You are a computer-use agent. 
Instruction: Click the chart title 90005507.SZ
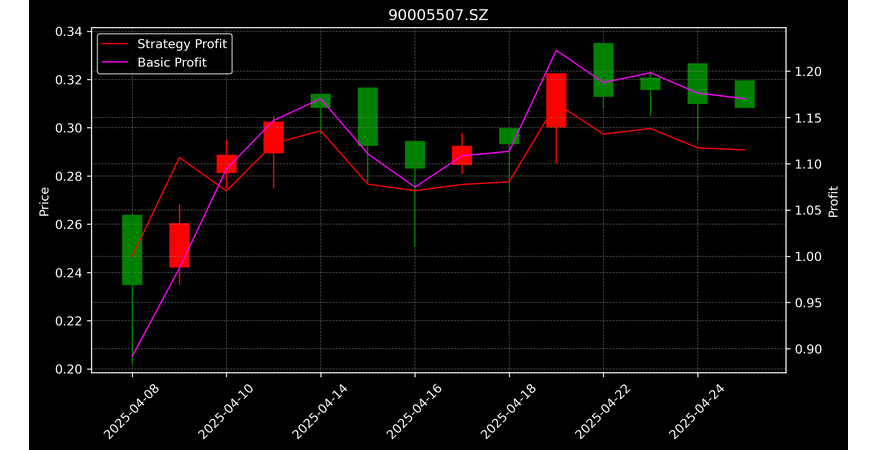pos(438,15)
